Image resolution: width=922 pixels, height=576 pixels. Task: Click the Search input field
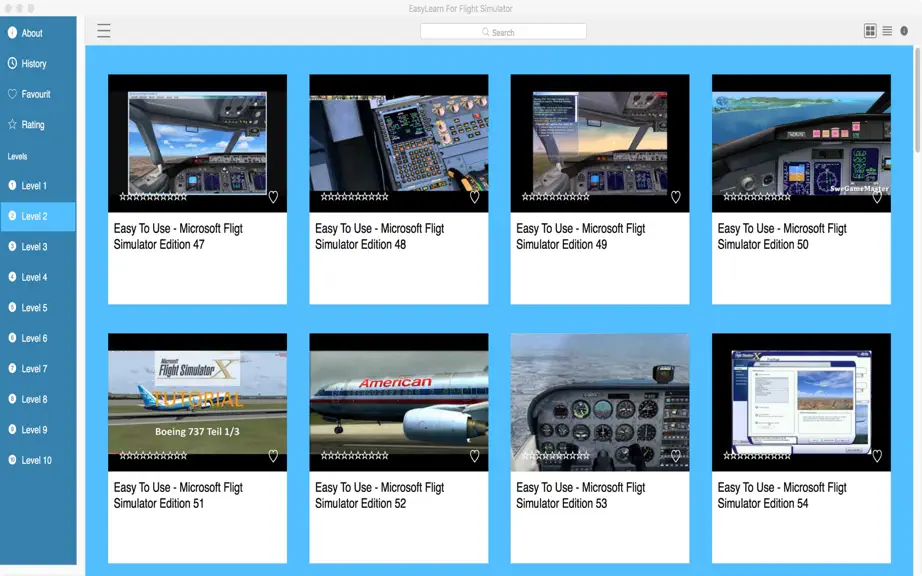[x=503, y=32]
